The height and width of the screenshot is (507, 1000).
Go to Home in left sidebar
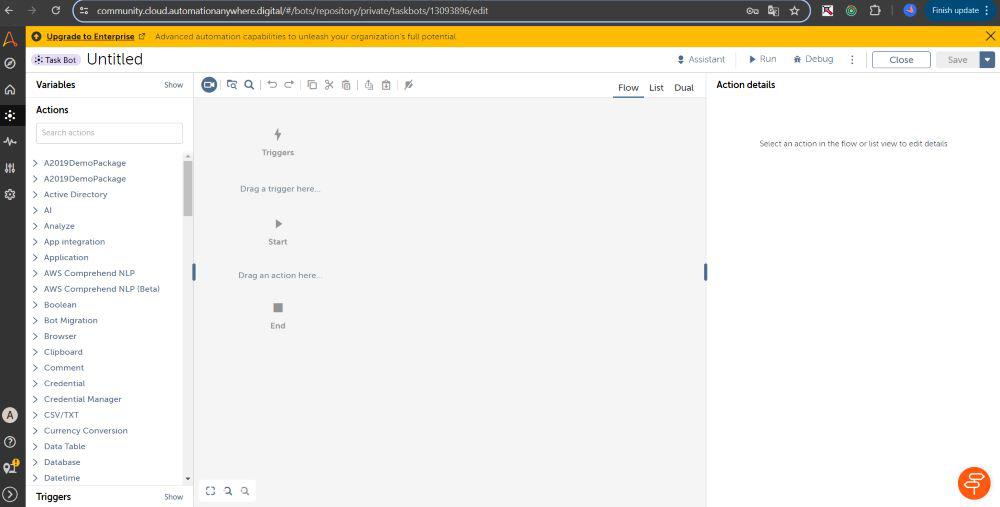point(10,89)
